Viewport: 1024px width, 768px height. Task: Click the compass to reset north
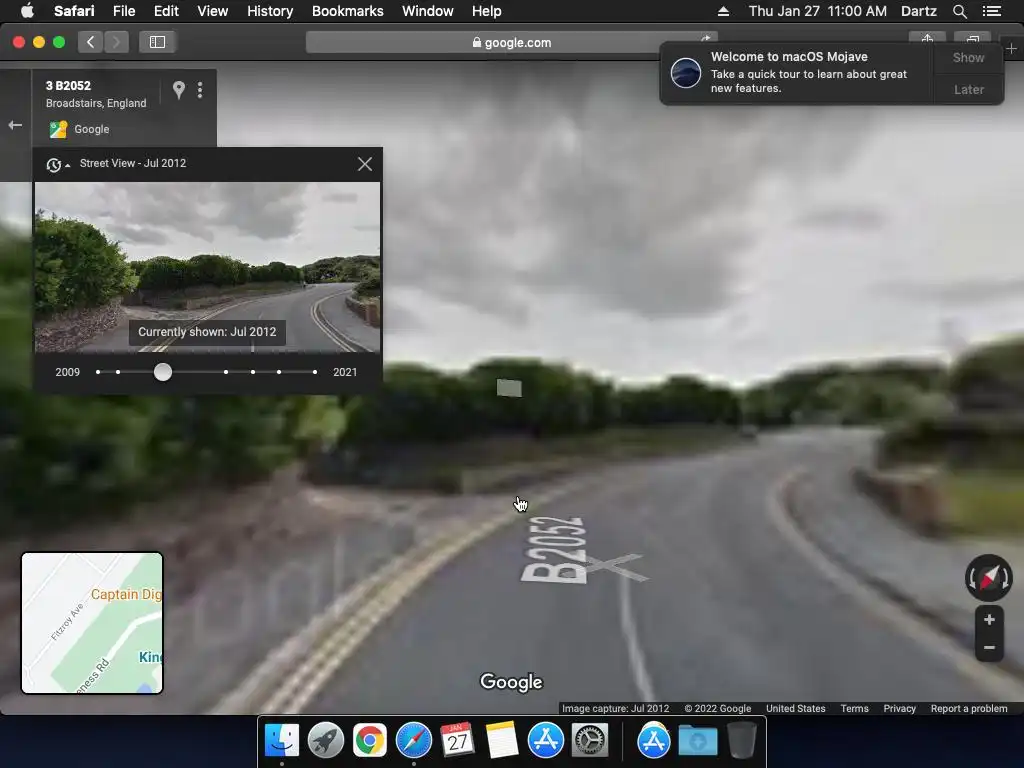tap(988, 577)
